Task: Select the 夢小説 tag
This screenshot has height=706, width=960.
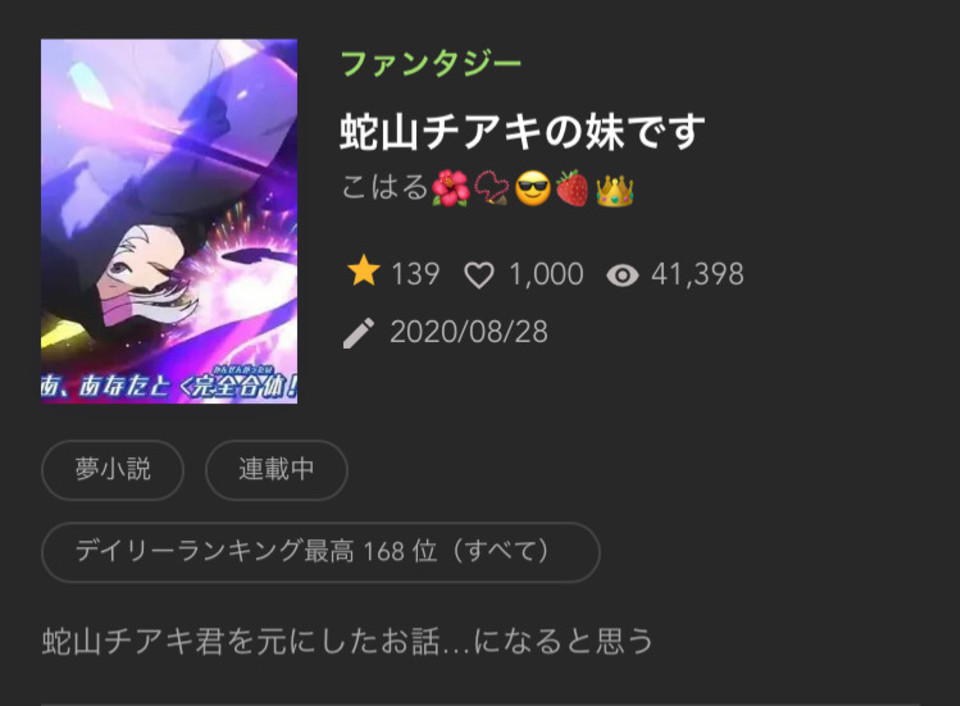Action: click(113, 470)
